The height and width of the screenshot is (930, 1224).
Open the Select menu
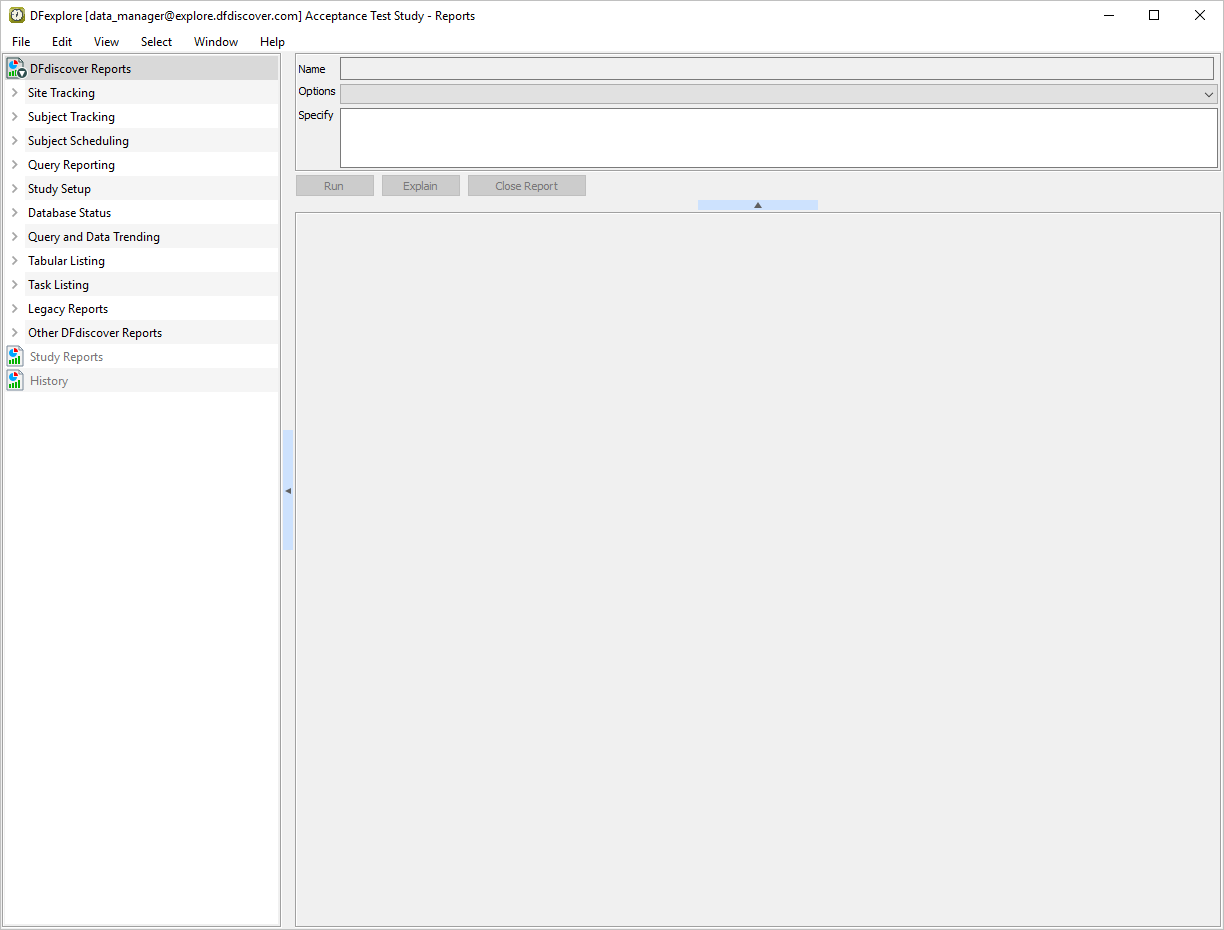tap(156, 42)
